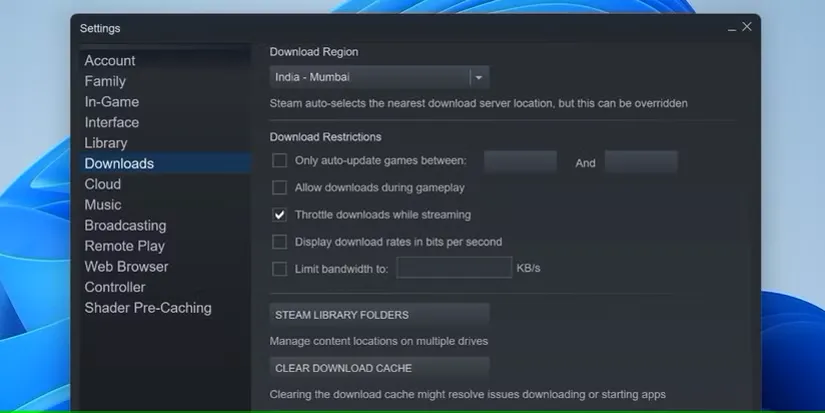825x413 pixels.
Task: Open the Download Region dropdown arrow
Action: point(479,77)
